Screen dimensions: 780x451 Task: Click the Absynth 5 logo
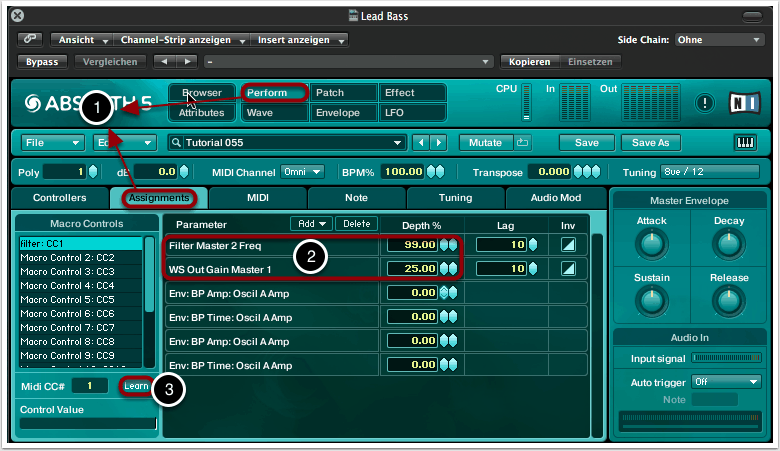coord(89,103)
